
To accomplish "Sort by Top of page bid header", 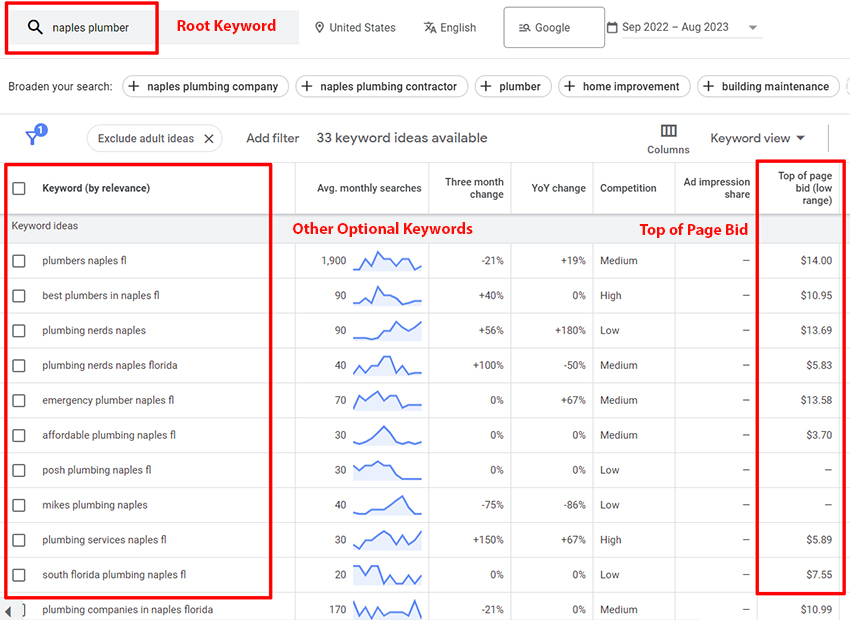I will click(805, 188).
